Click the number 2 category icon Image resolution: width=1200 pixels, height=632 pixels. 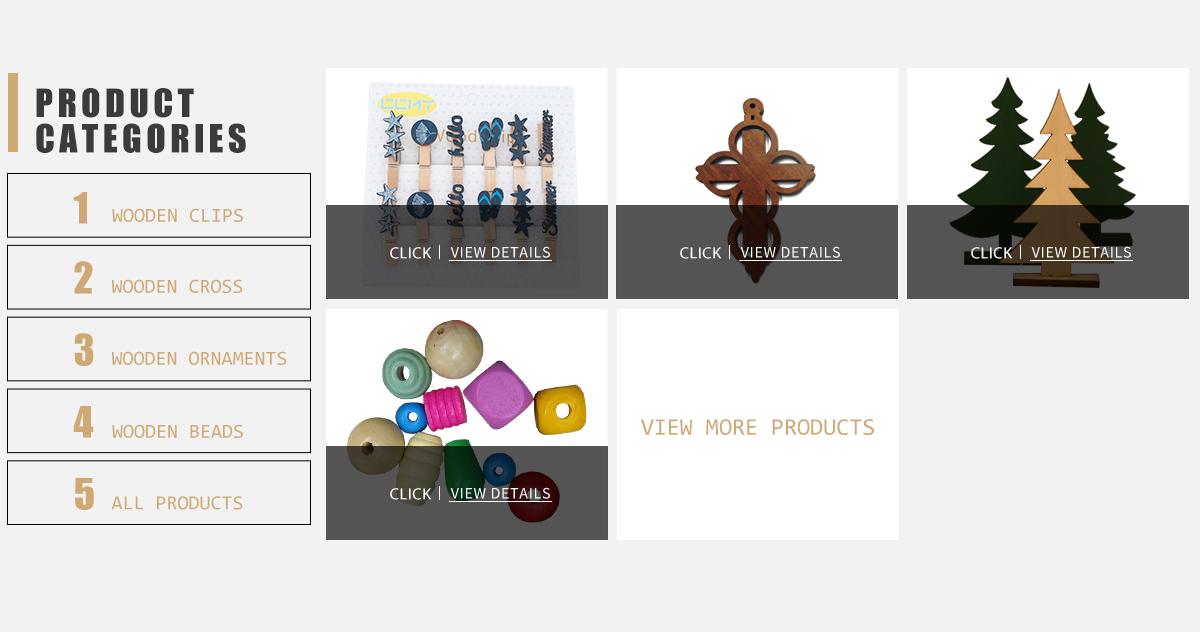click(83, 279)
